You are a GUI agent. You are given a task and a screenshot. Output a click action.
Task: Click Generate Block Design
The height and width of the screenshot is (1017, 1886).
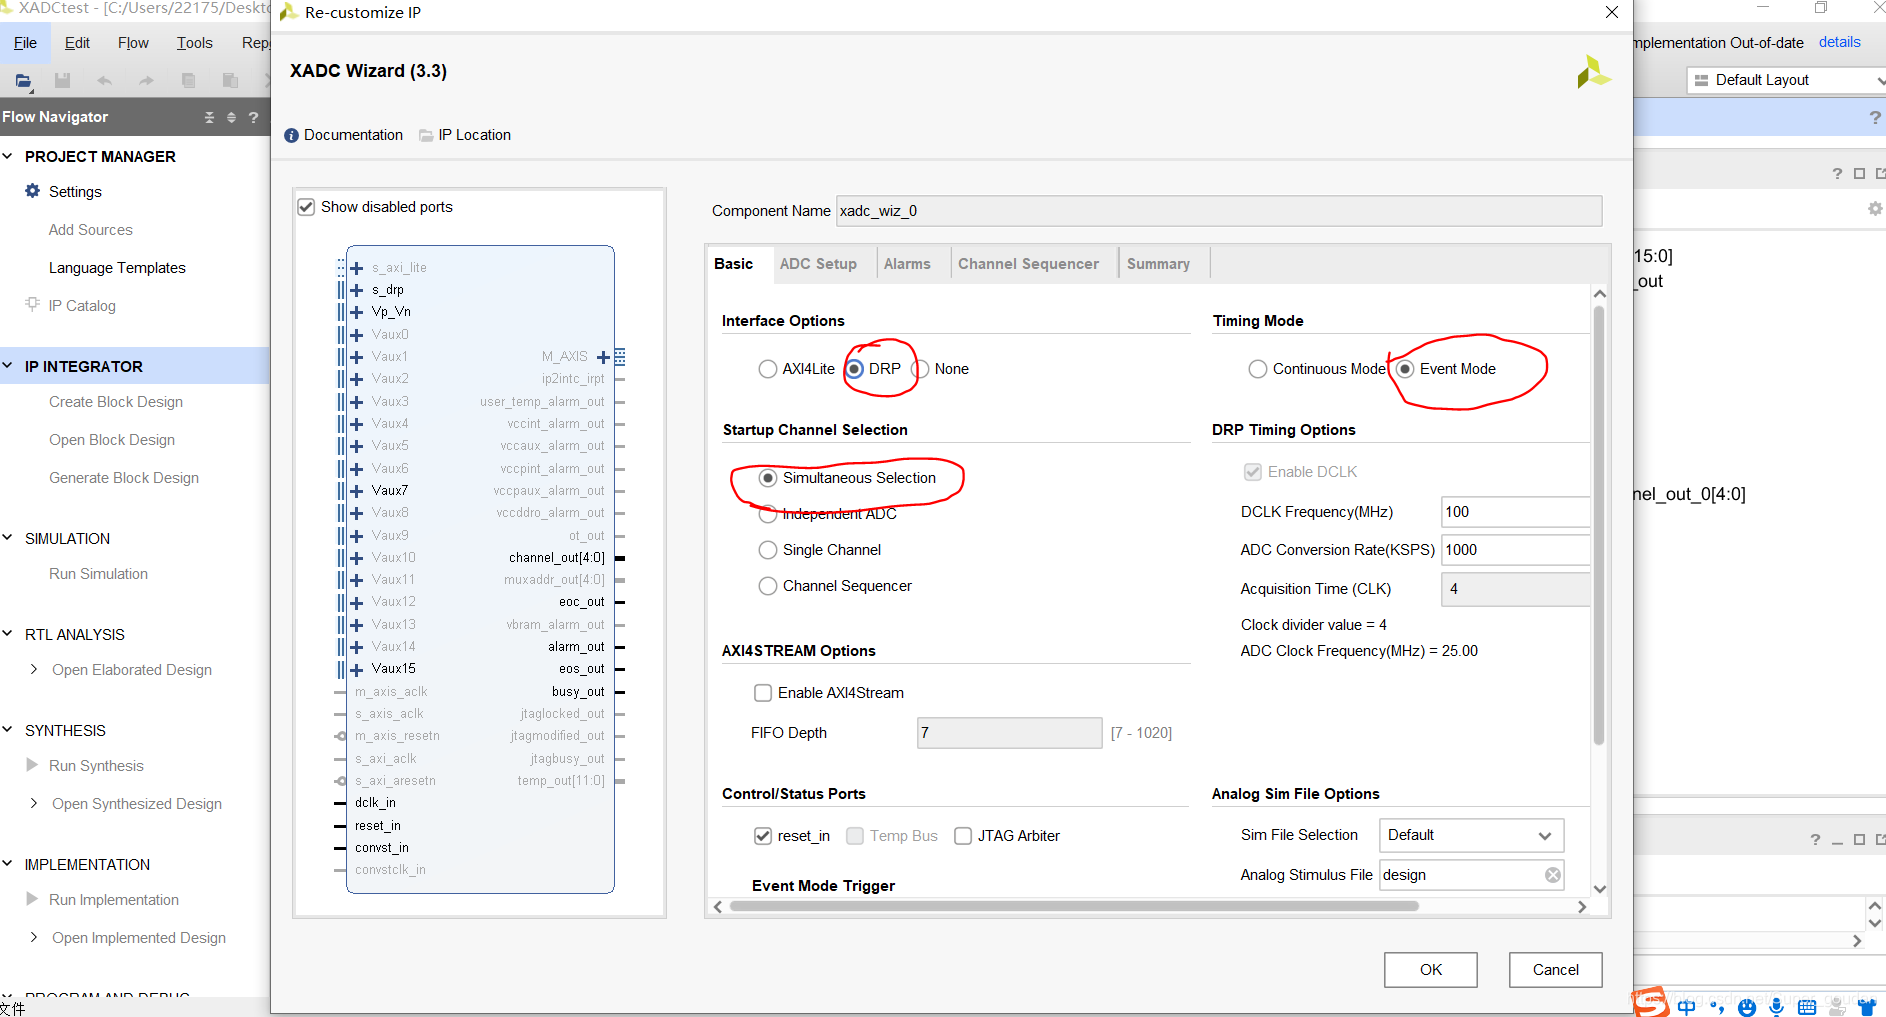coord(124,478)
